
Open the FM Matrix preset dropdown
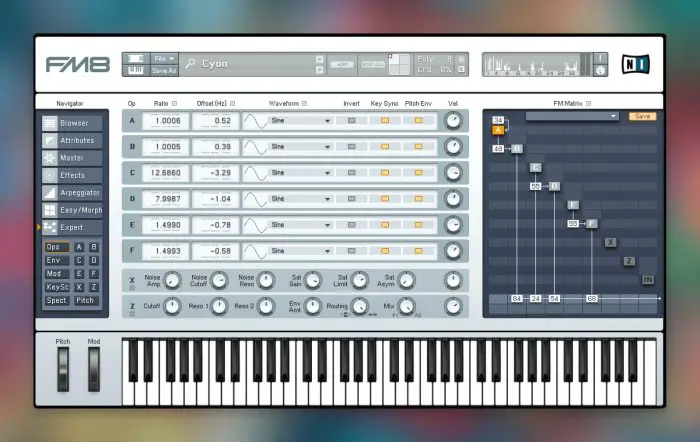572,116
